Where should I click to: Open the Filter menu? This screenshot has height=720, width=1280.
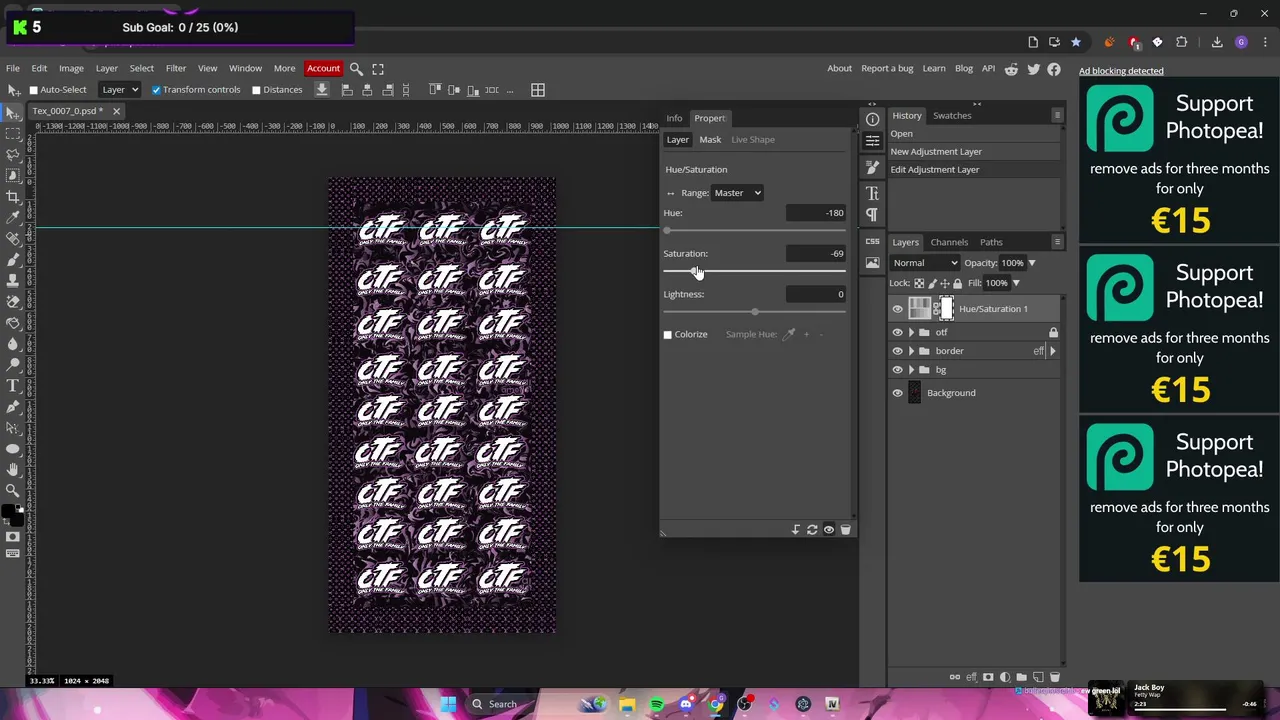tap(176, 69)
